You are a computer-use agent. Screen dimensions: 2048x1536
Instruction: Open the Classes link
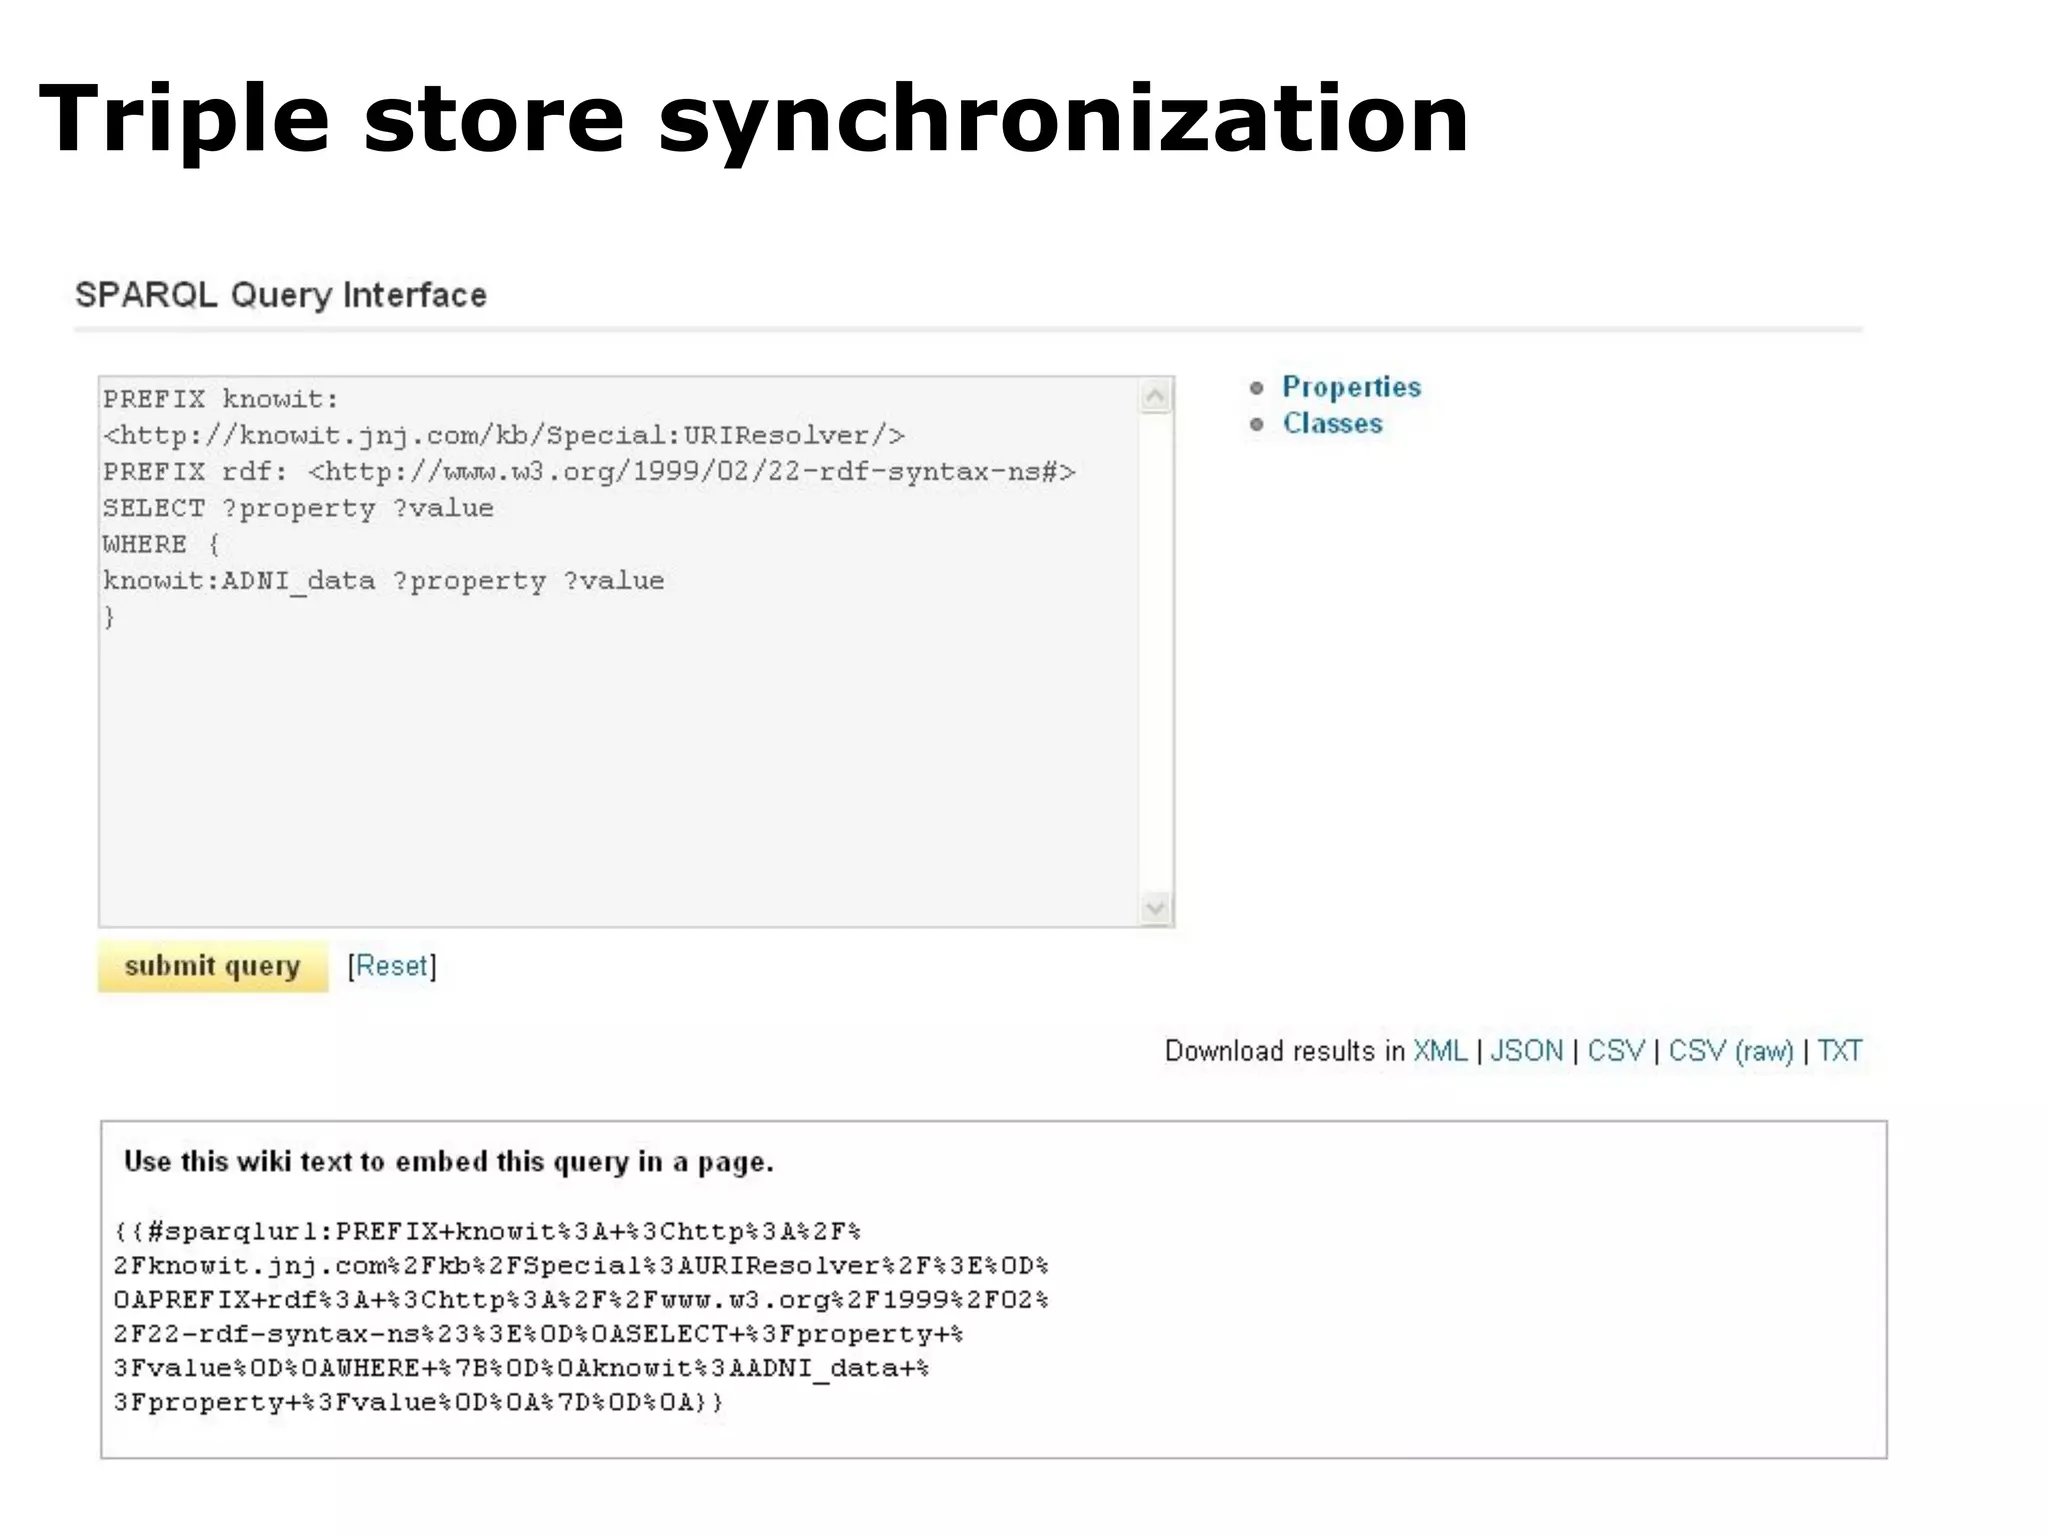[1332, 423]
